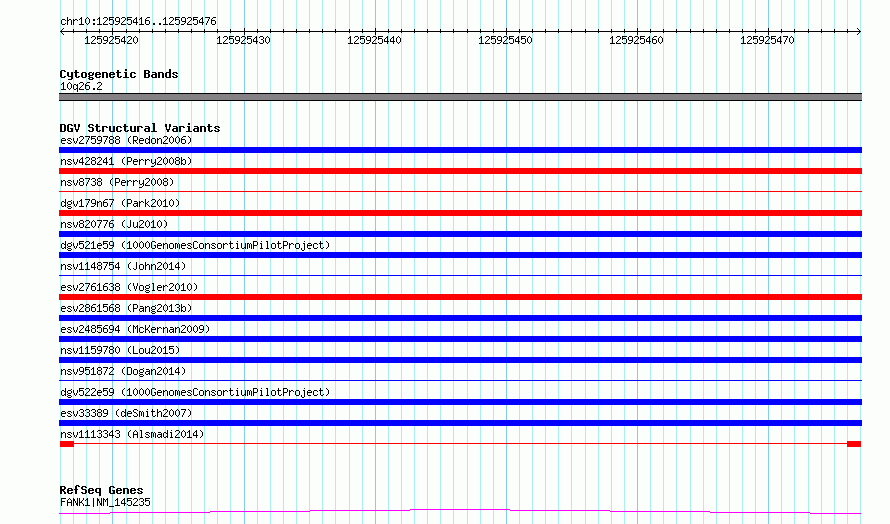The height and width of the screenshot is (524, 890).
Task: Click blue bar of dgv522e59 variant
Action: (460, 402)
